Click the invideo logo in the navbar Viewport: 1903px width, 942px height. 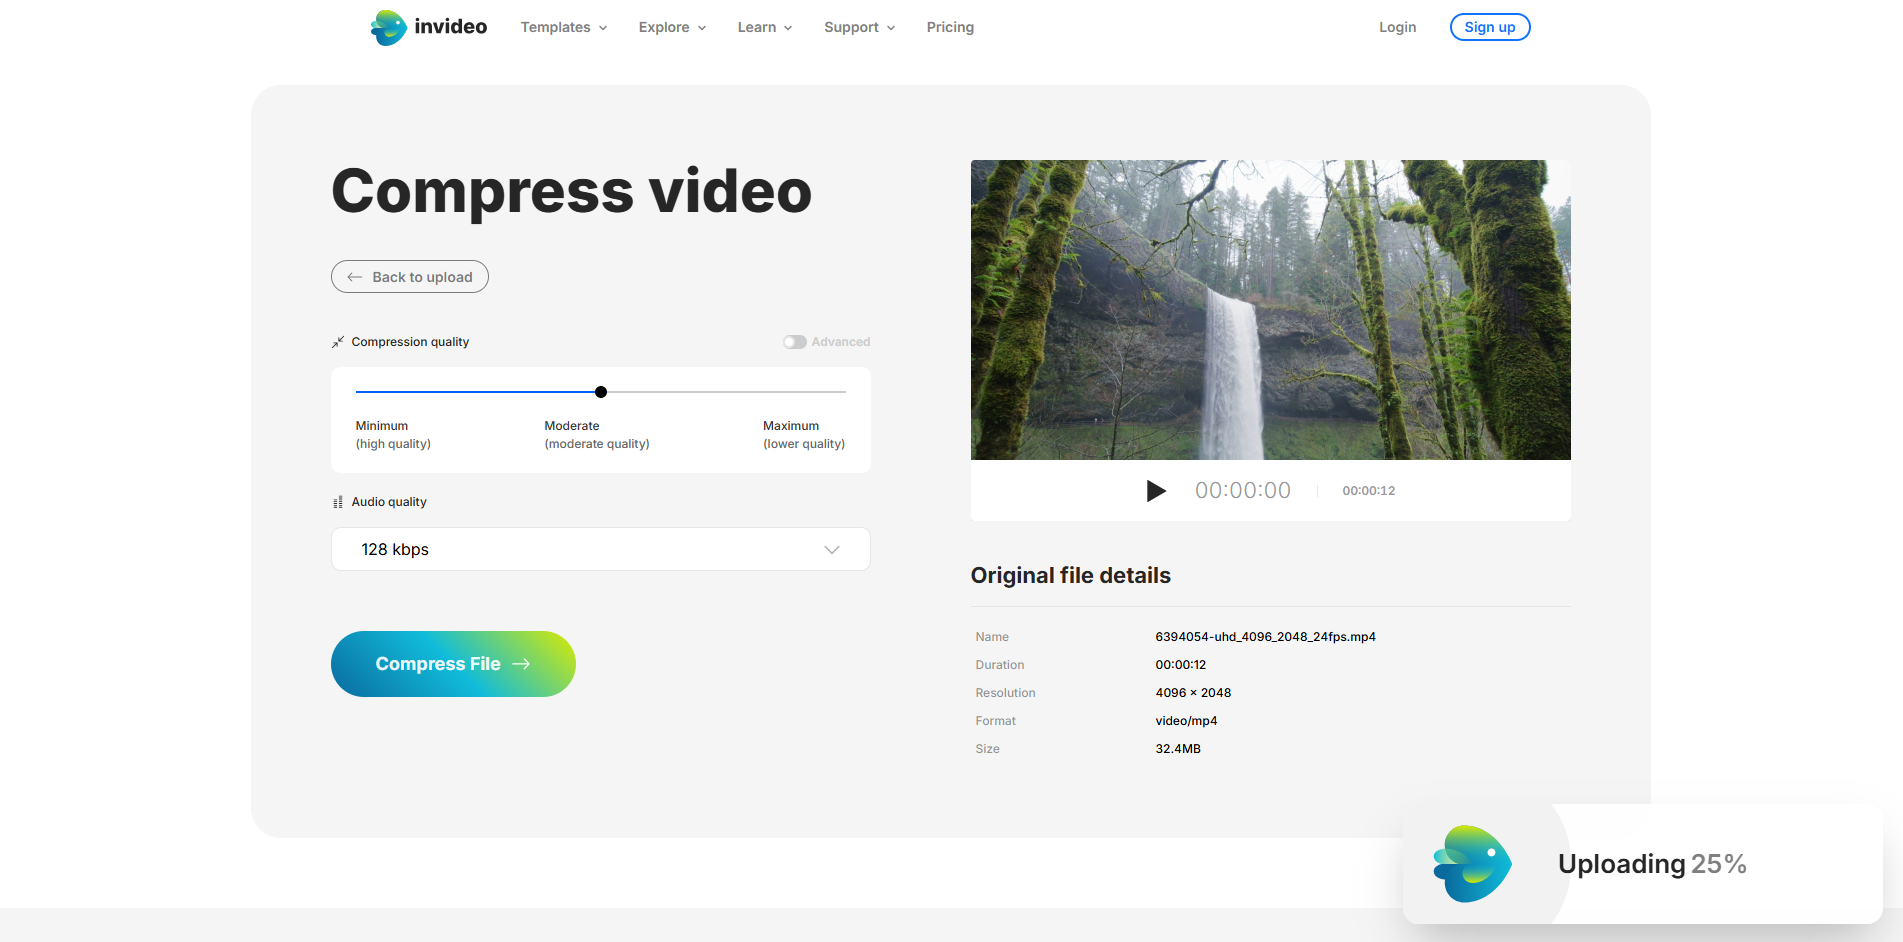click(428, 26)
